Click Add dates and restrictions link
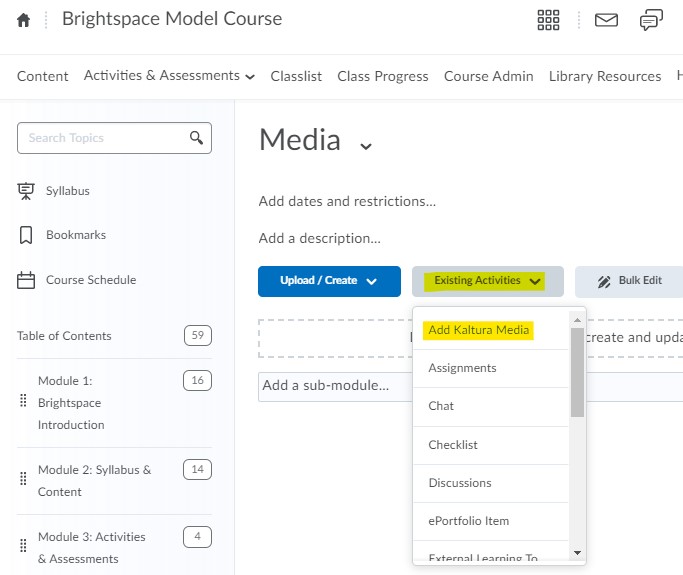Image resolution: width=683 pixels, height=575 pixels. [347, 201]
